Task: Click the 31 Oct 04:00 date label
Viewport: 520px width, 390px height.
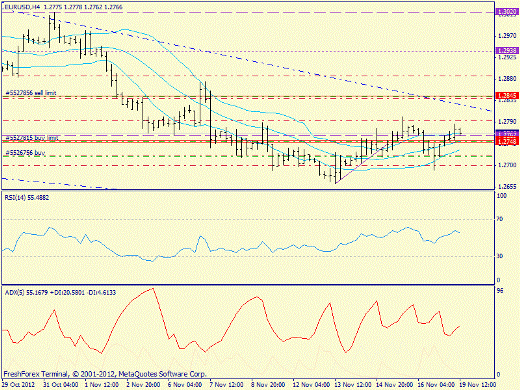Action: pyautogui.click(x=61, y=384)
